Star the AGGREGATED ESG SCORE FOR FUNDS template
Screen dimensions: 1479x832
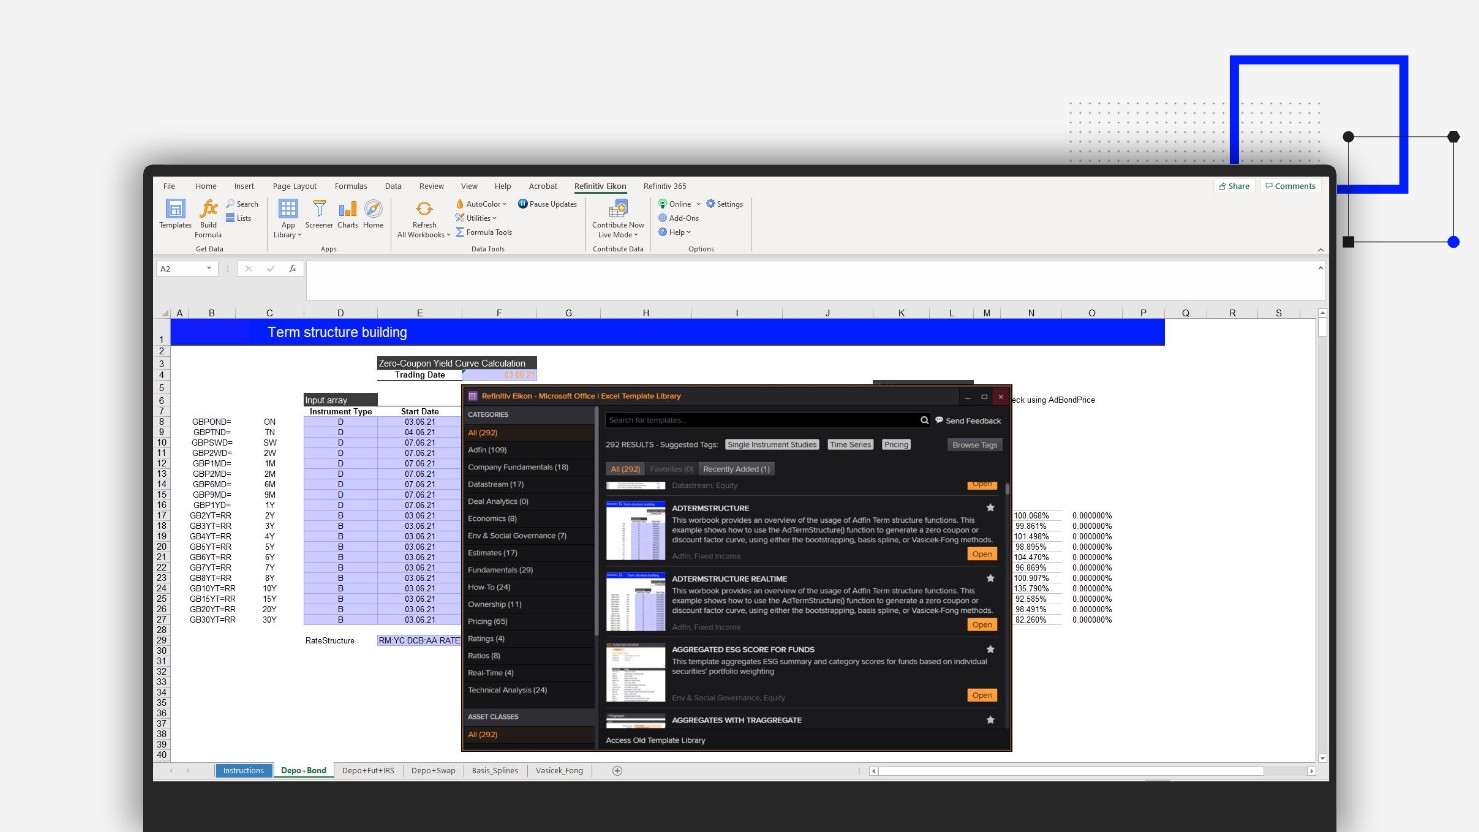[991, 649]
